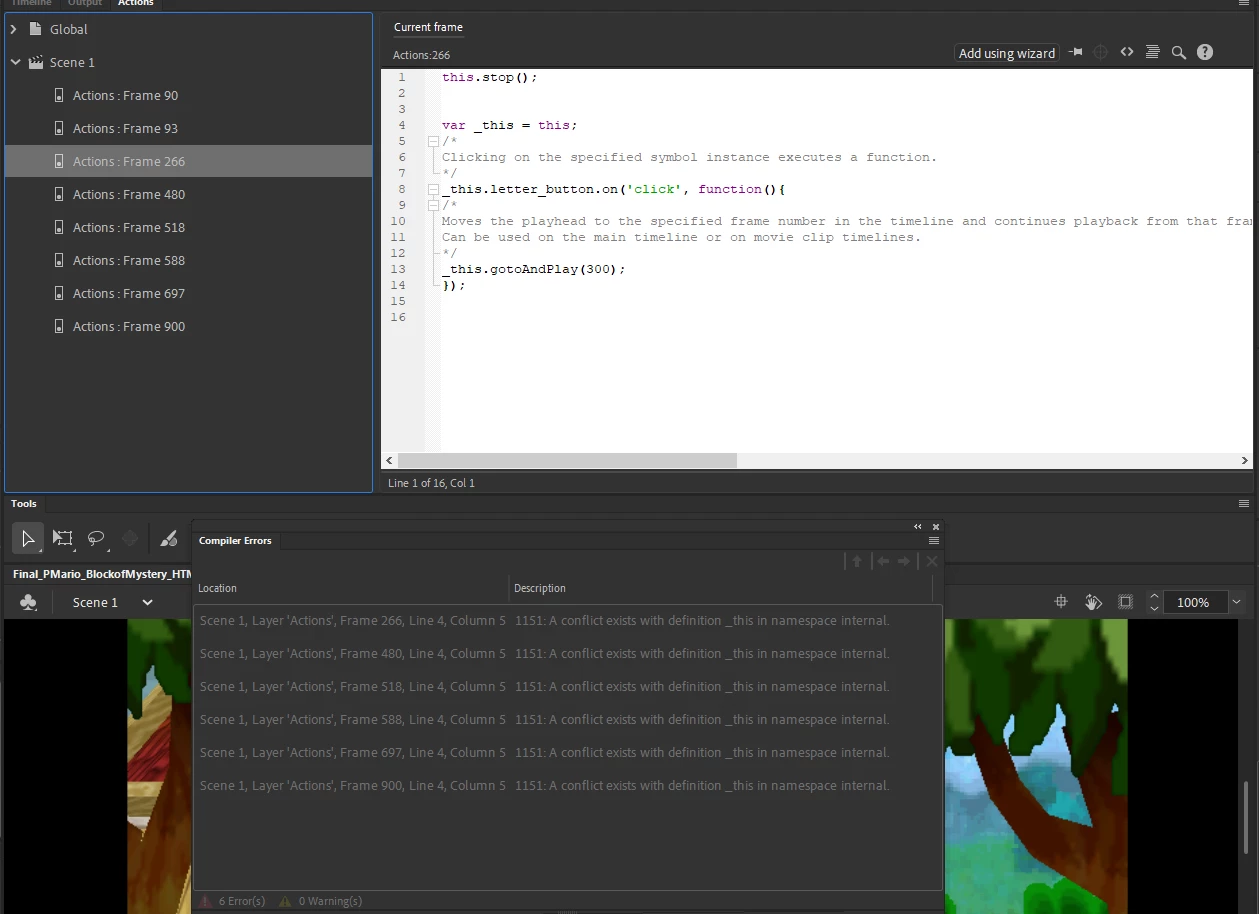Screen dimensions: 1259x914
Task: Clear compiler errors with X icon
Action: (x=932, y=562)
